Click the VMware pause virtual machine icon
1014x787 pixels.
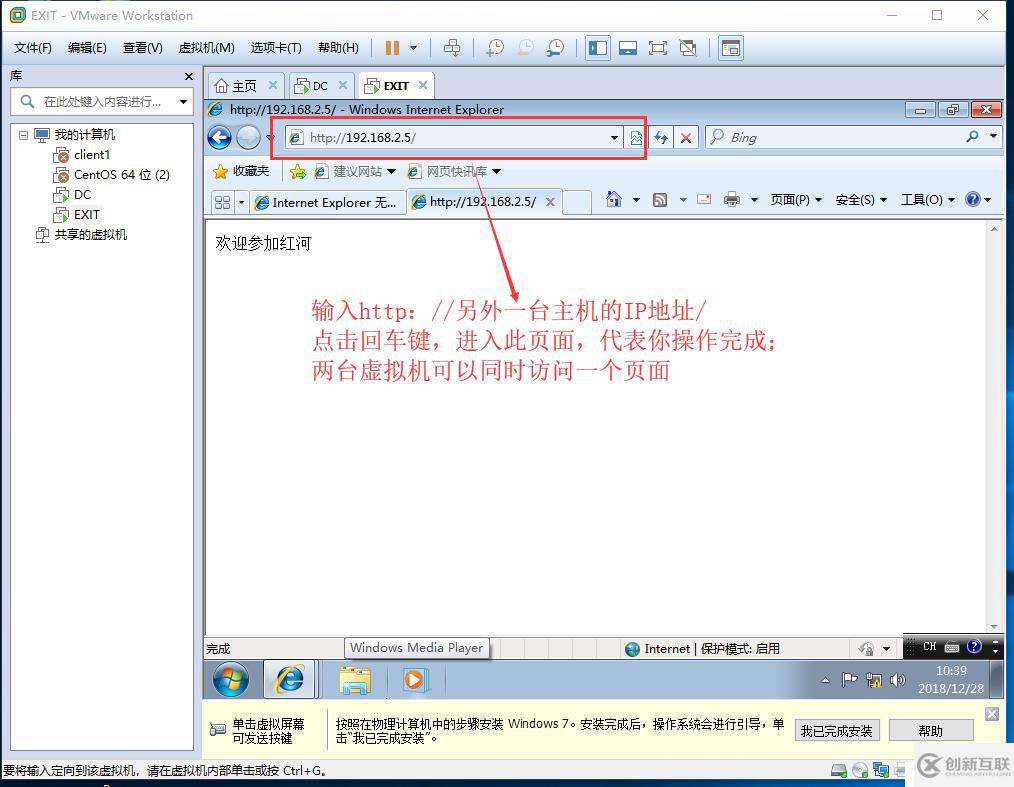click(x=392, y=48)
